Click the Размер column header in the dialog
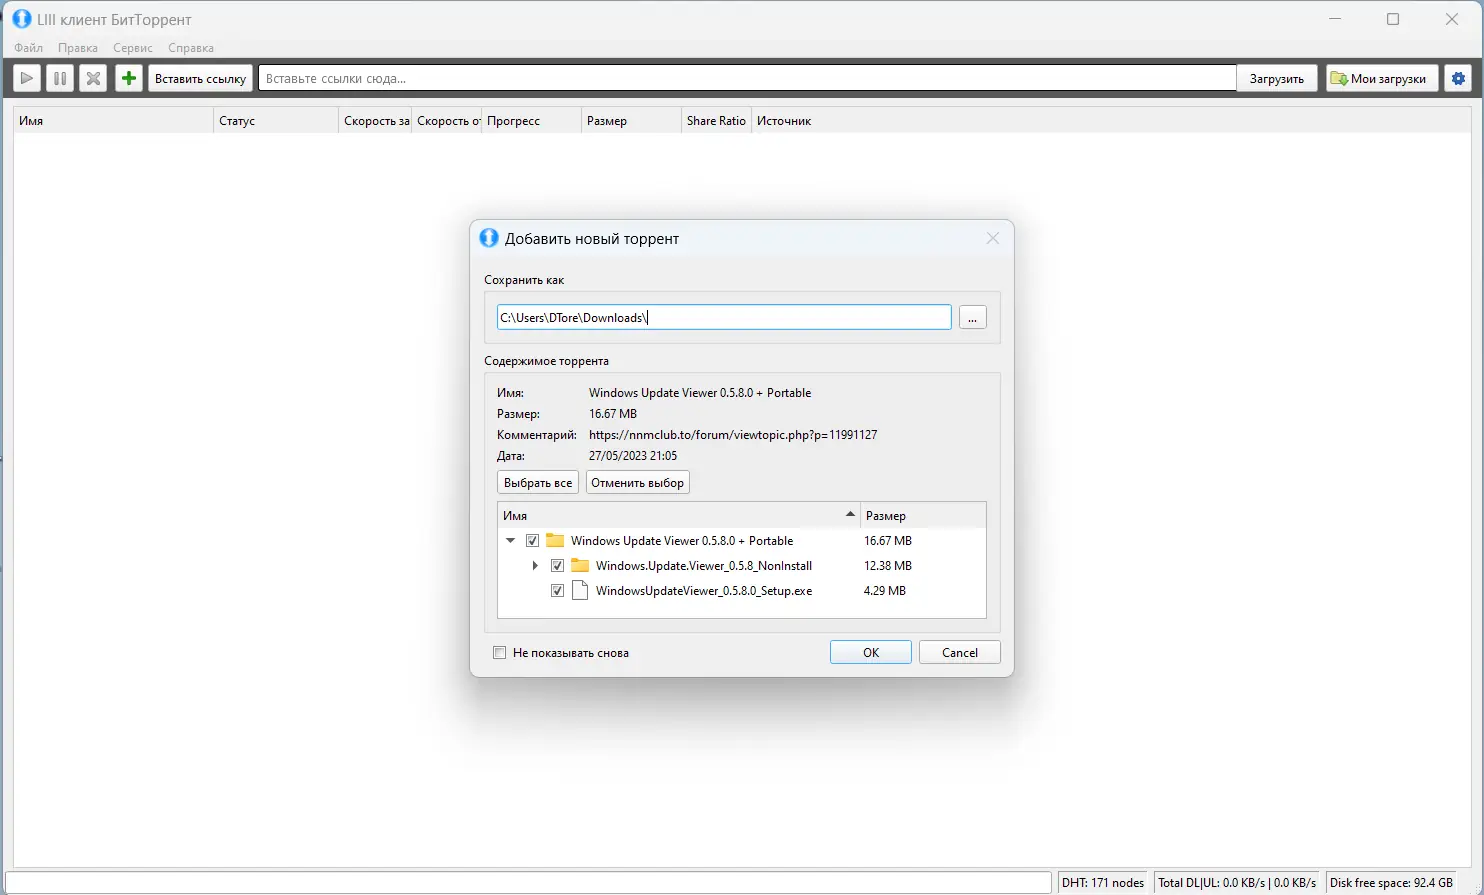1484x895 pixels. point(923,515)
